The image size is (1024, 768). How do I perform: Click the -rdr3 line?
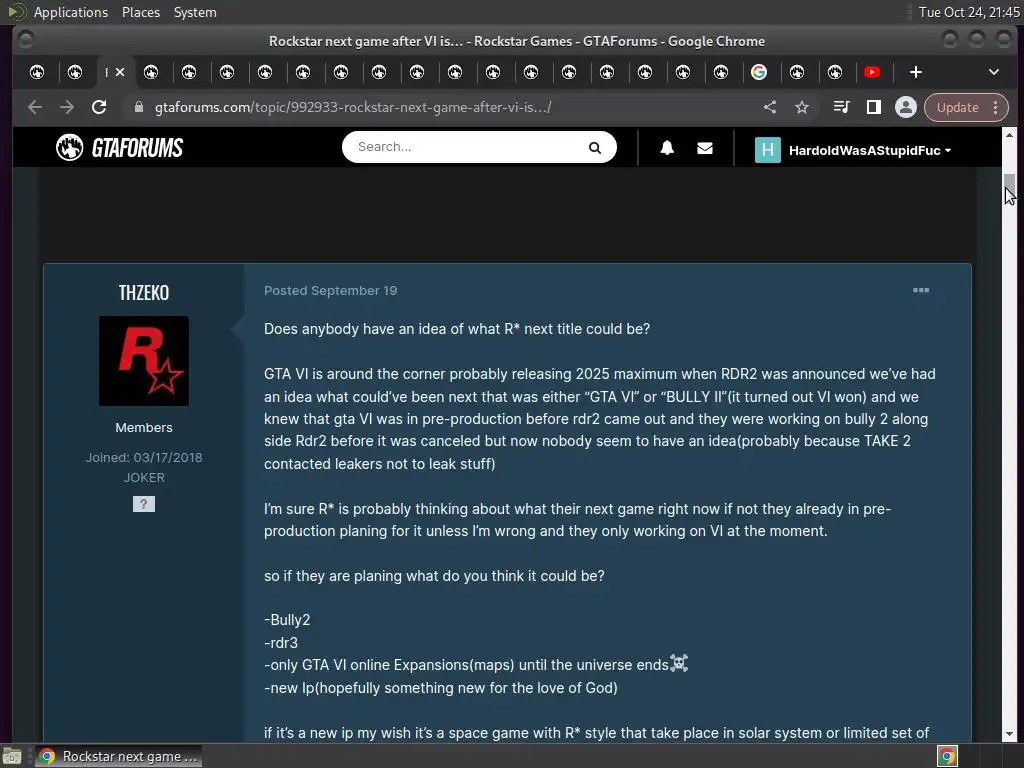pyautogui.click(x=281, y=643)
